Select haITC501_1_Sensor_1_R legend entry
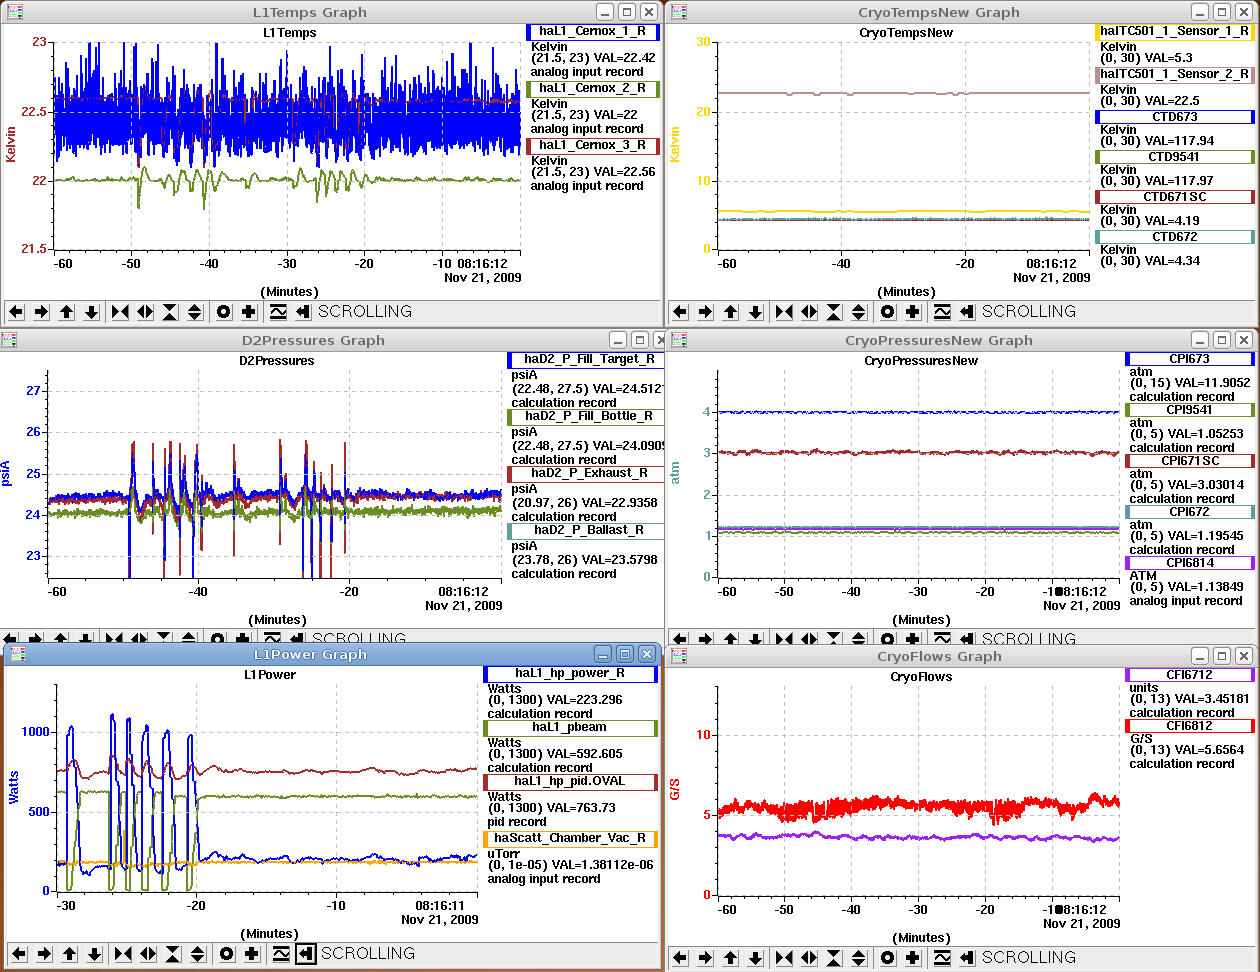 click(x=1174, y=31)
